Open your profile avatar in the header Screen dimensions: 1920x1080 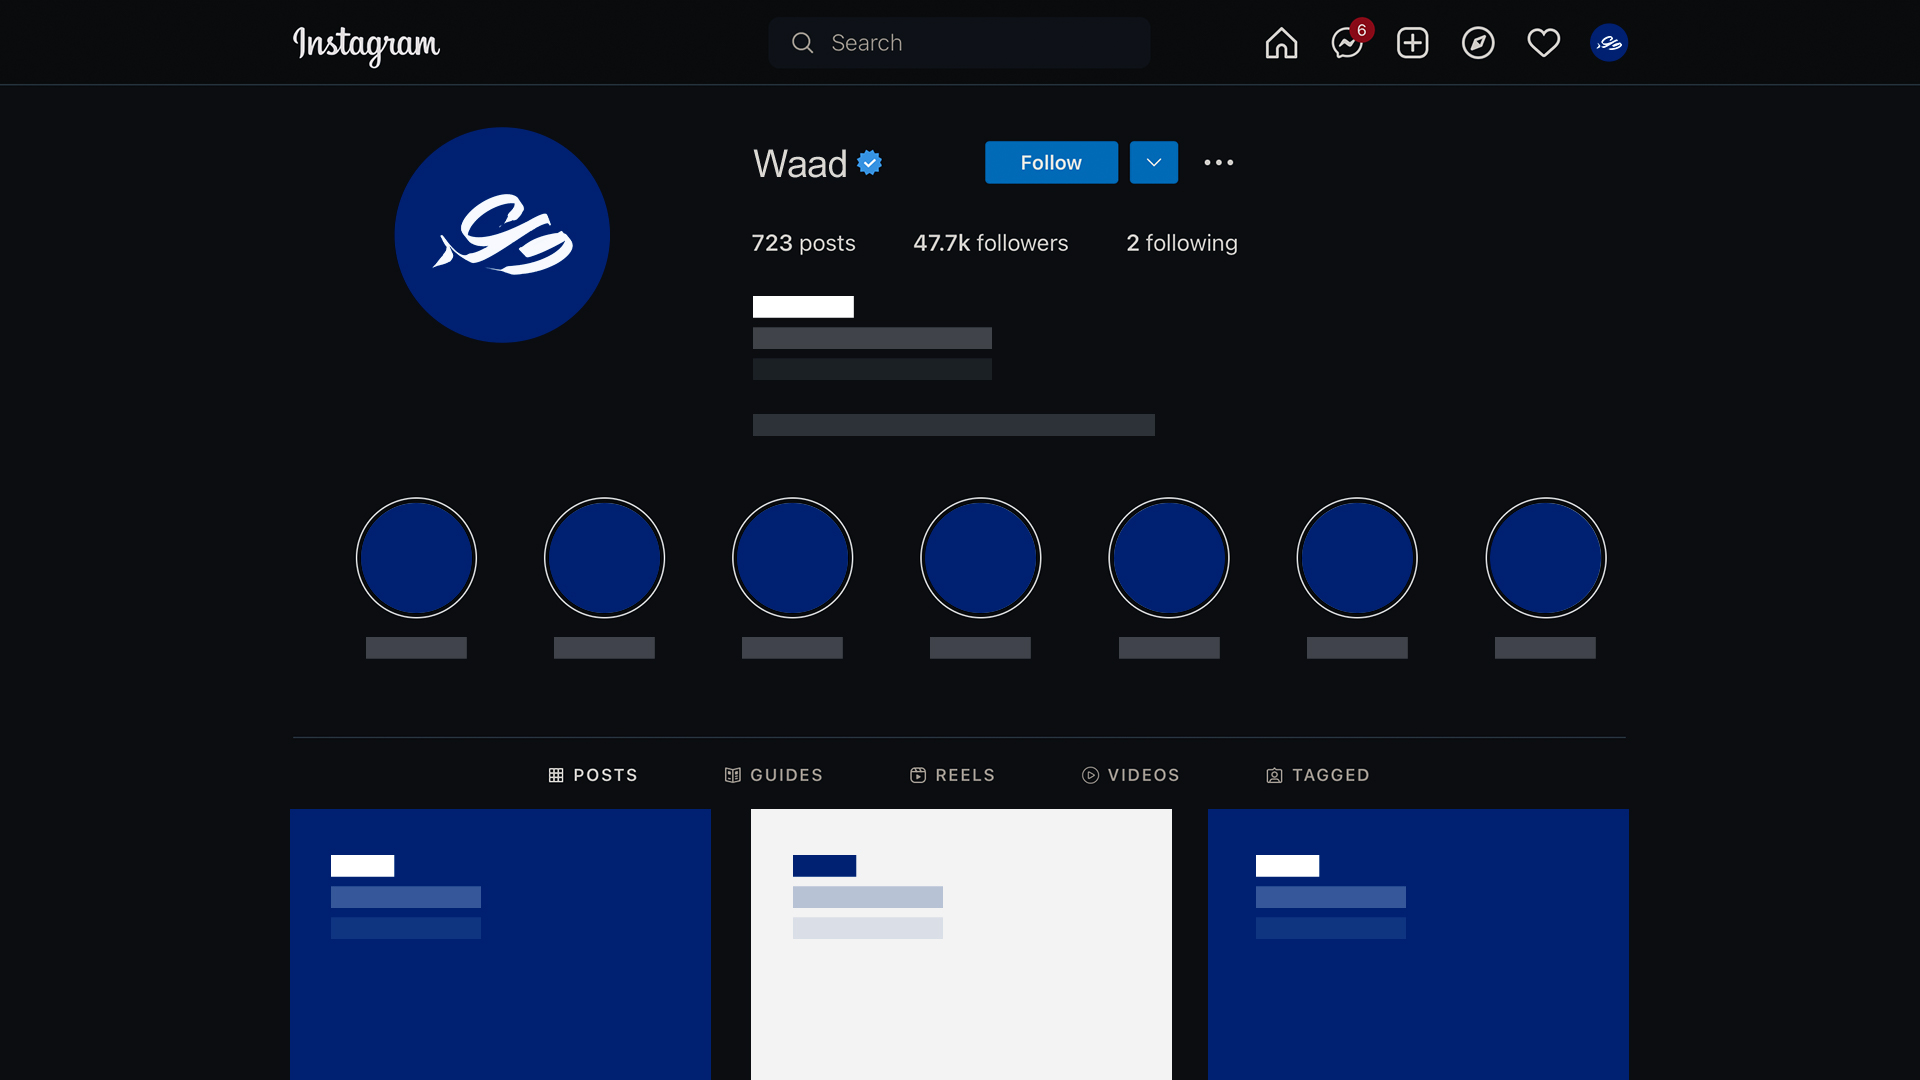[1609, 43]
